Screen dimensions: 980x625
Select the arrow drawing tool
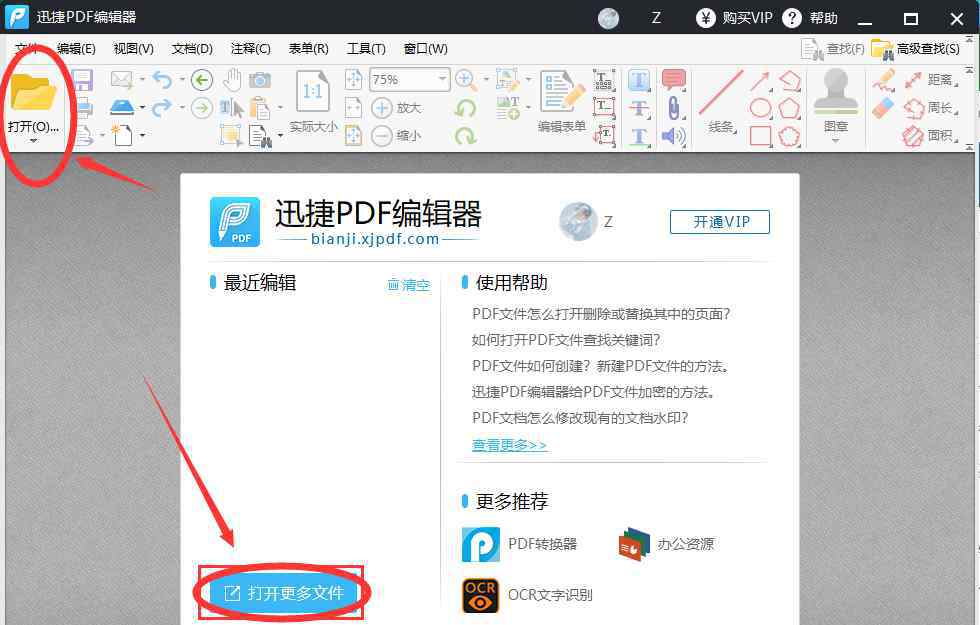pyautogui.click(x=760, y=81)
